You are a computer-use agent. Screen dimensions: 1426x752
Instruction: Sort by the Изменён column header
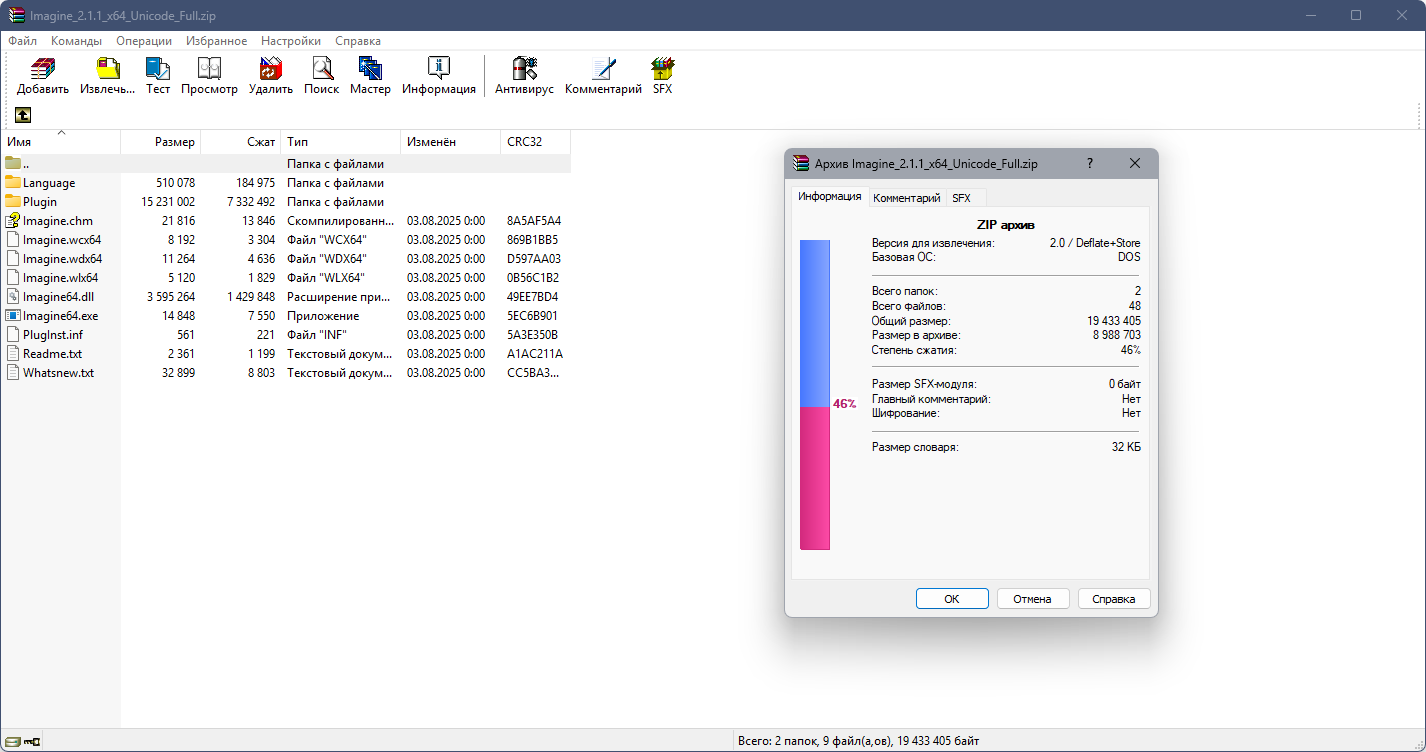click(451, 142)
